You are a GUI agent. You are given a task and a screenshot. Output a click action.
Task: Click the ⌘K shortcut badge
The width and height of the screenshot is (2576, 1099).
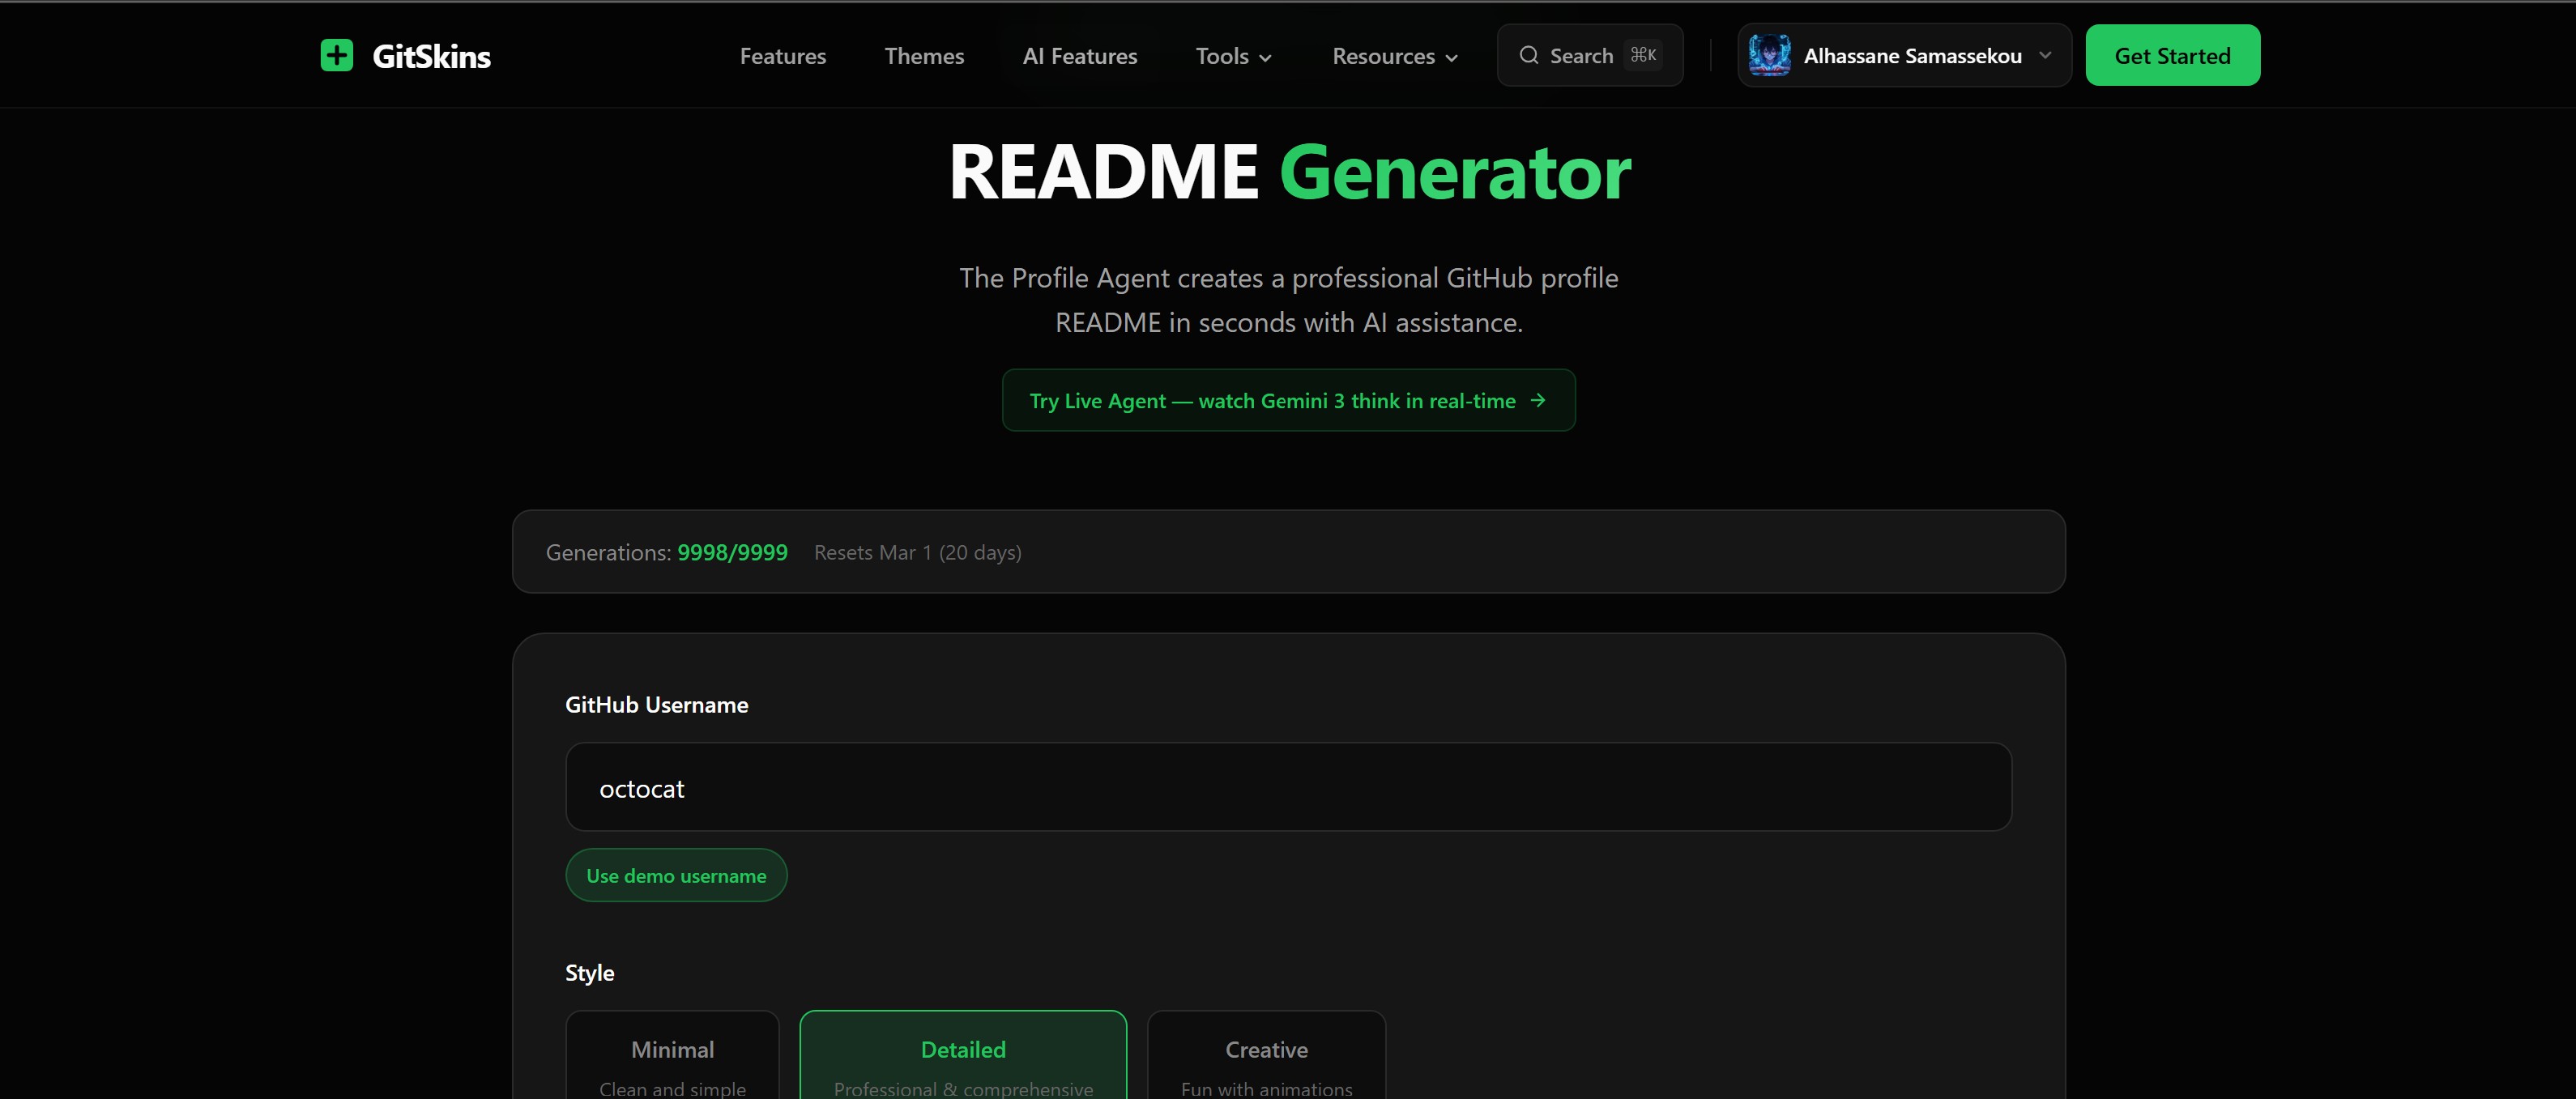(x=1643, y=55)
